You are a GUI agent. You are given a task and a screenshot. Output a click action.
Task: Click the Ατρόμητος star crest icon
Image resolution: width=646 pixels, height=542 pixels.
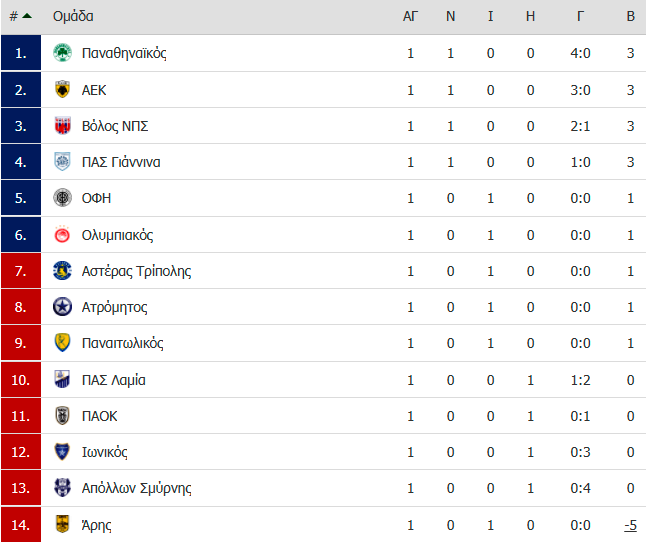point(62,307)
